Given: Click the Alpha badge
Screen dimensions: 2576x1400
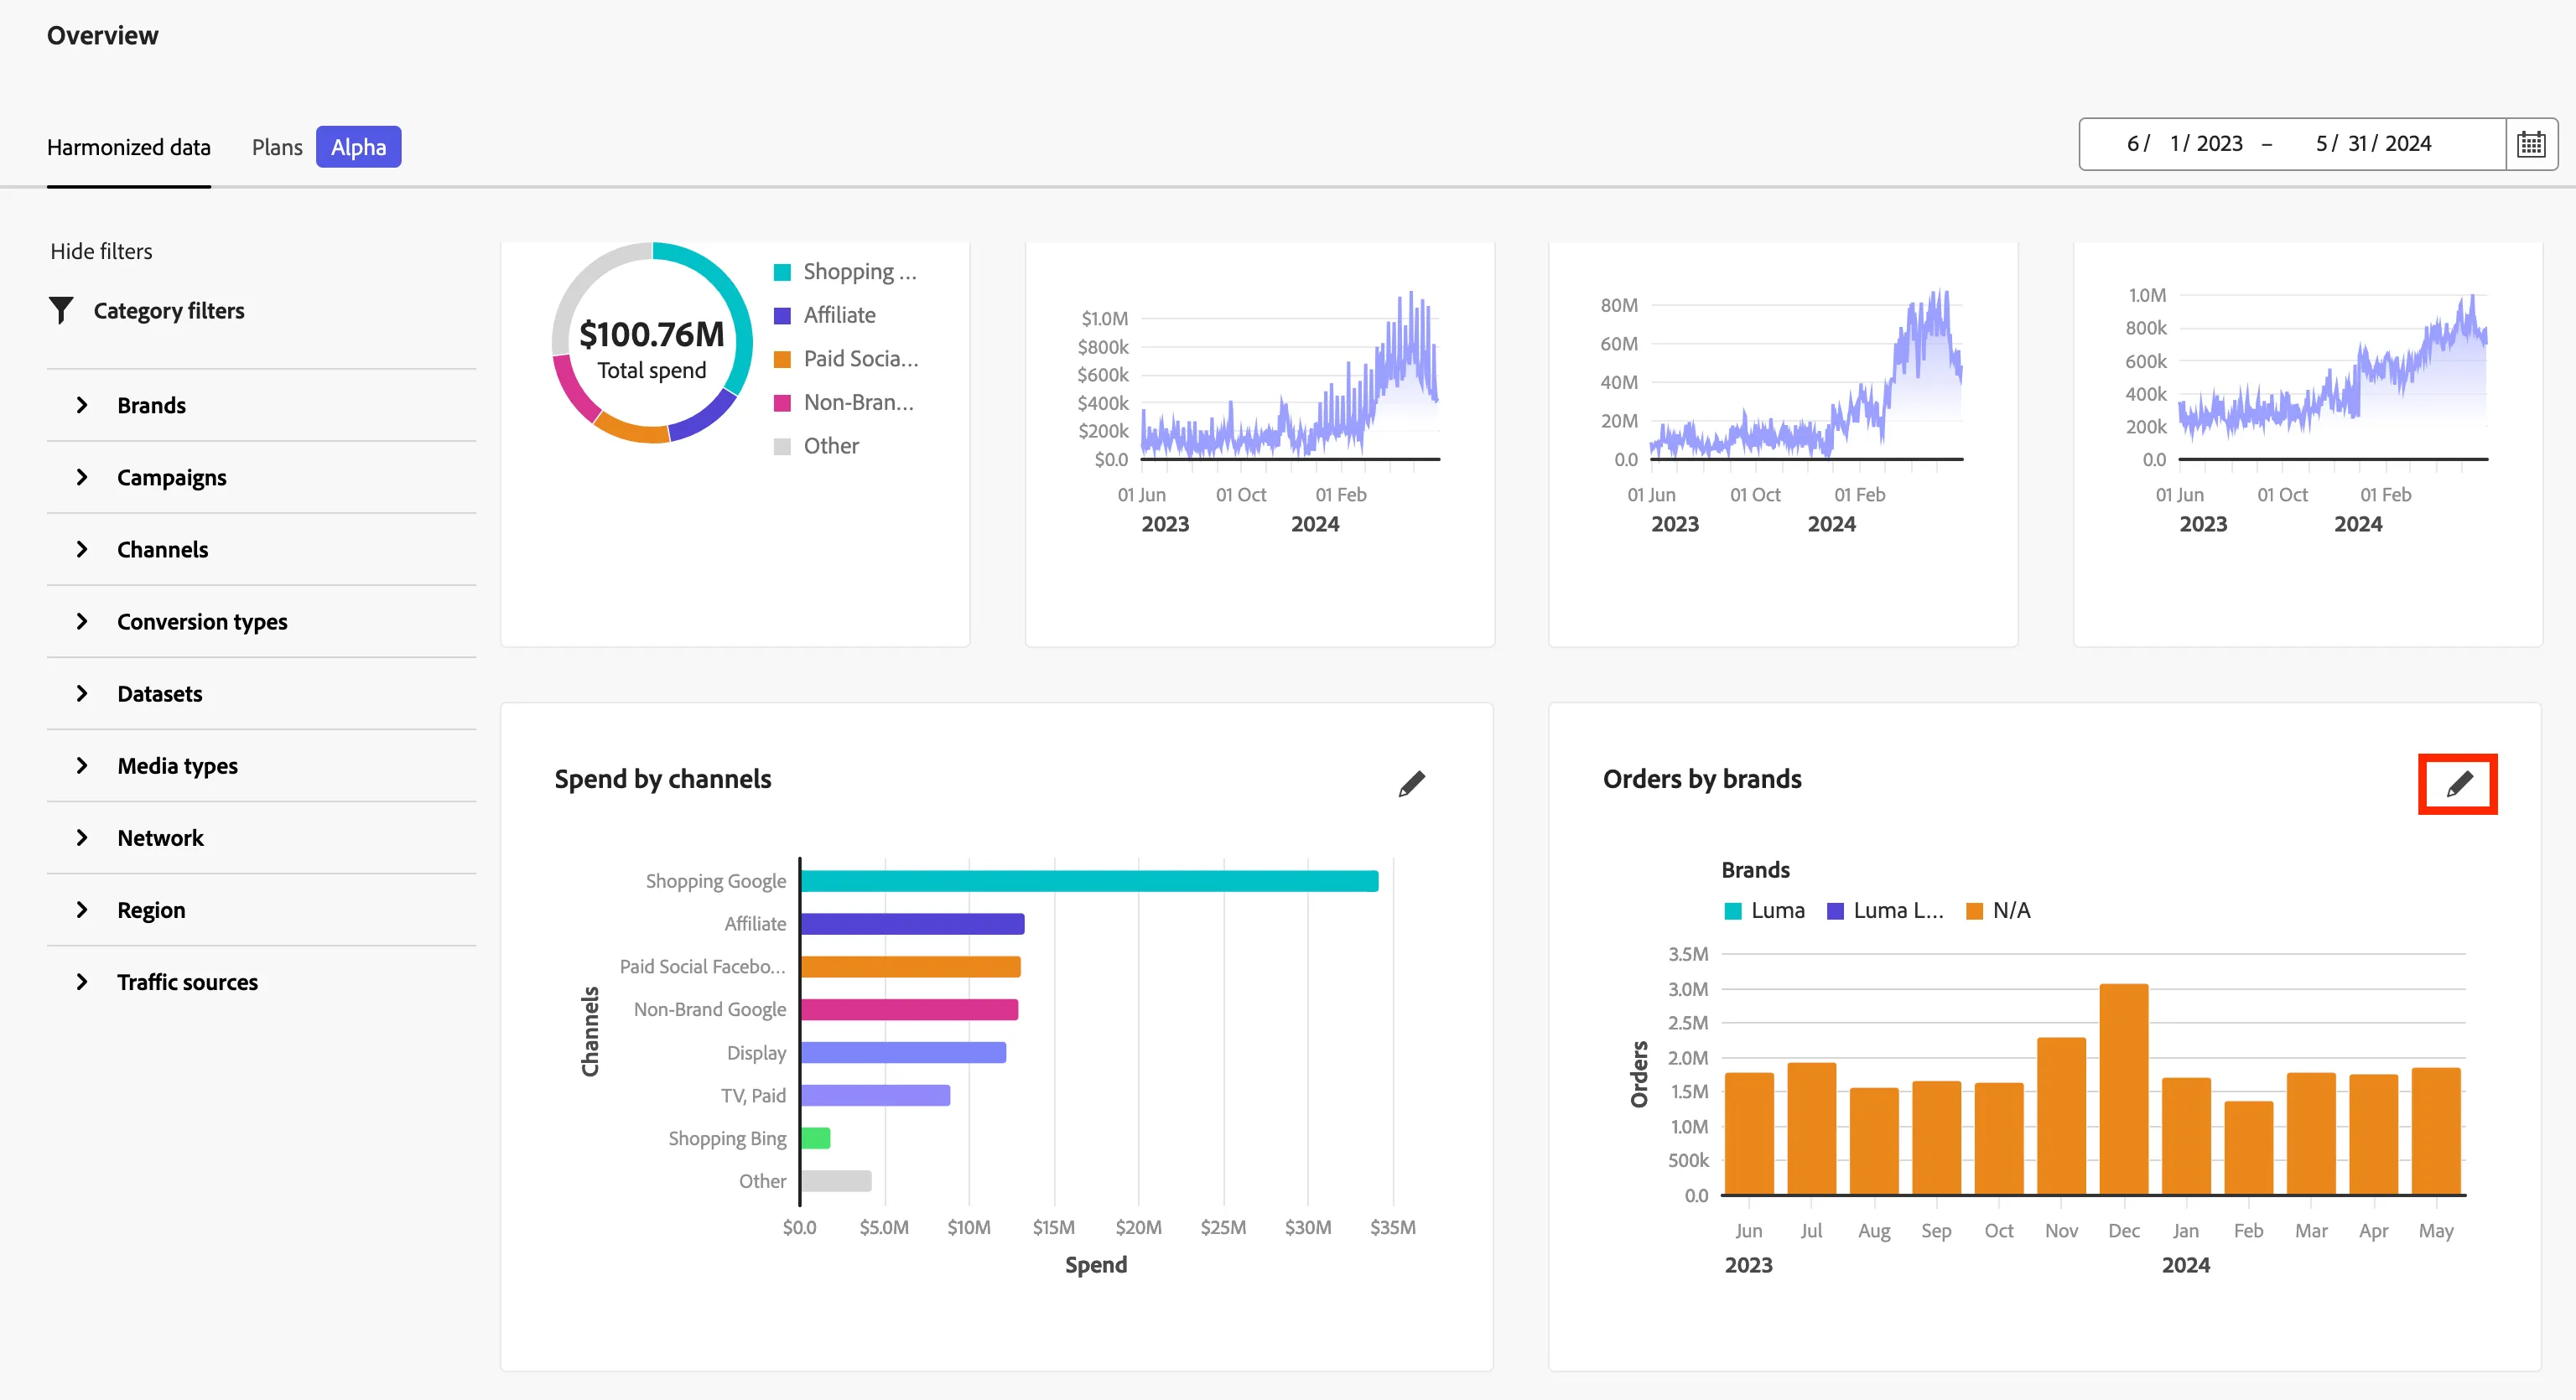Looking at the screenshot, I should pyautogui.click(x=358, y=147).
